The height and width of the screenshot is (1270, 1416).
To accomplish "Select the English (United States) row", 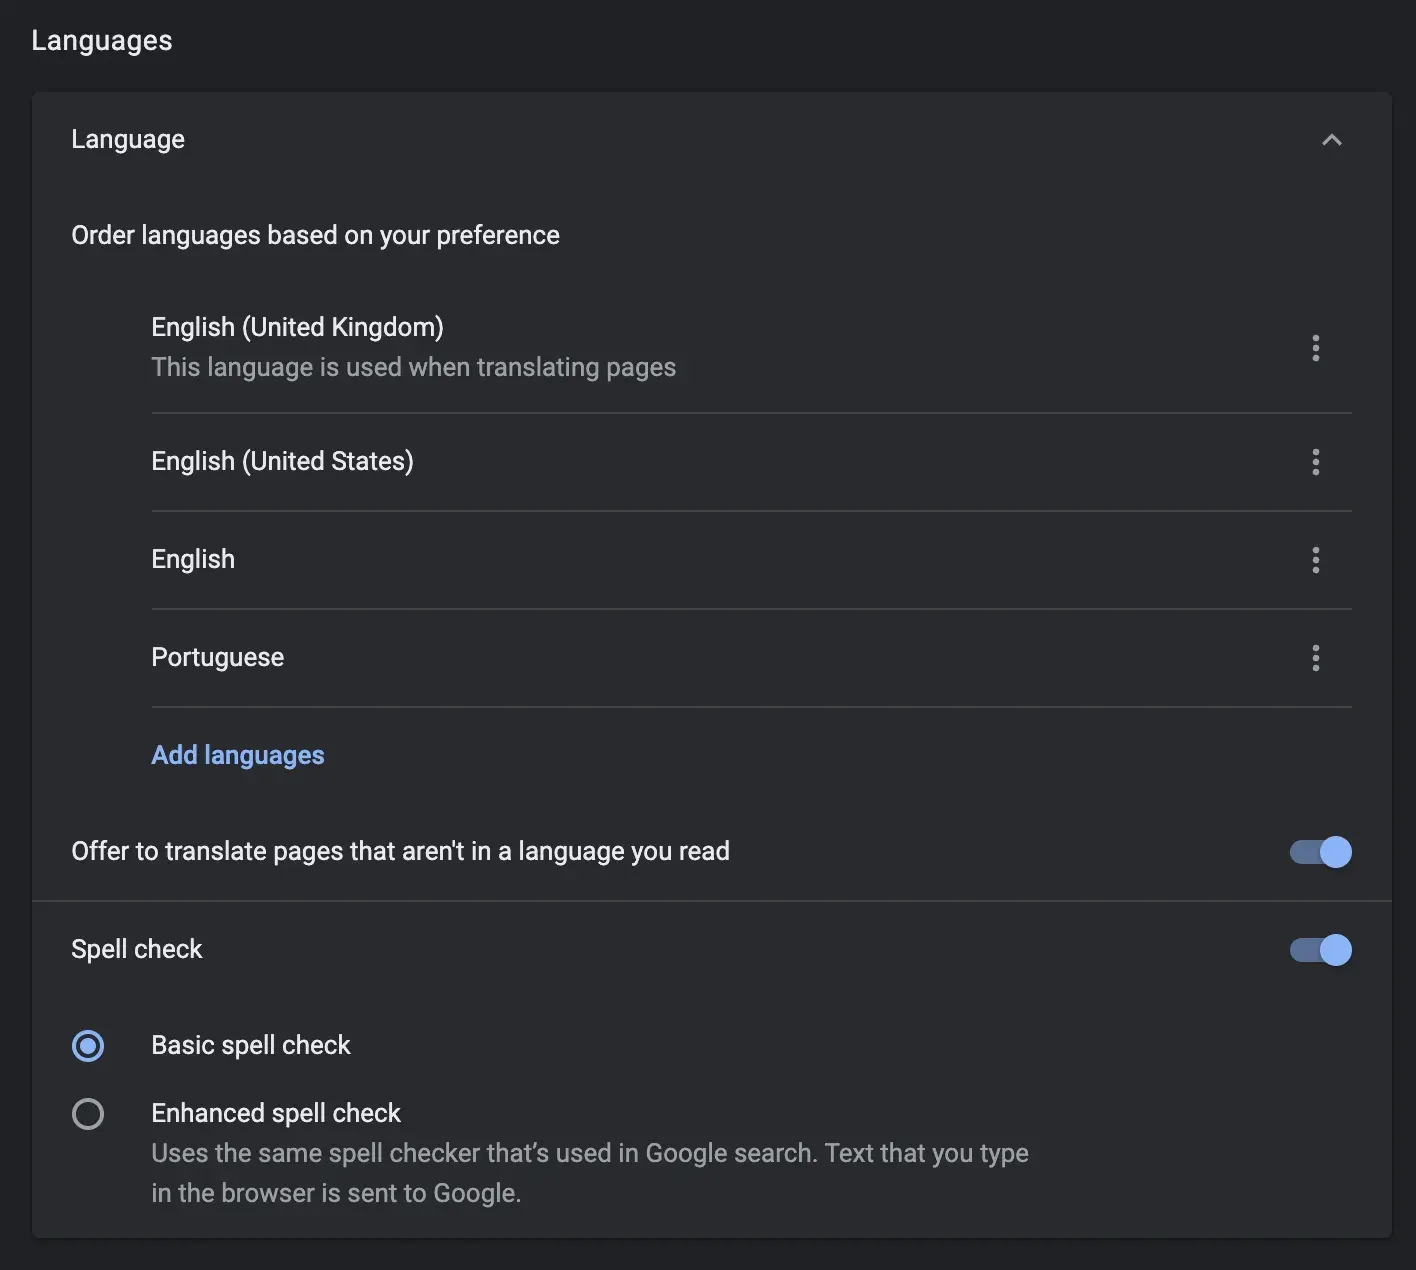I will pyautogui.click(x=282, y=461).
